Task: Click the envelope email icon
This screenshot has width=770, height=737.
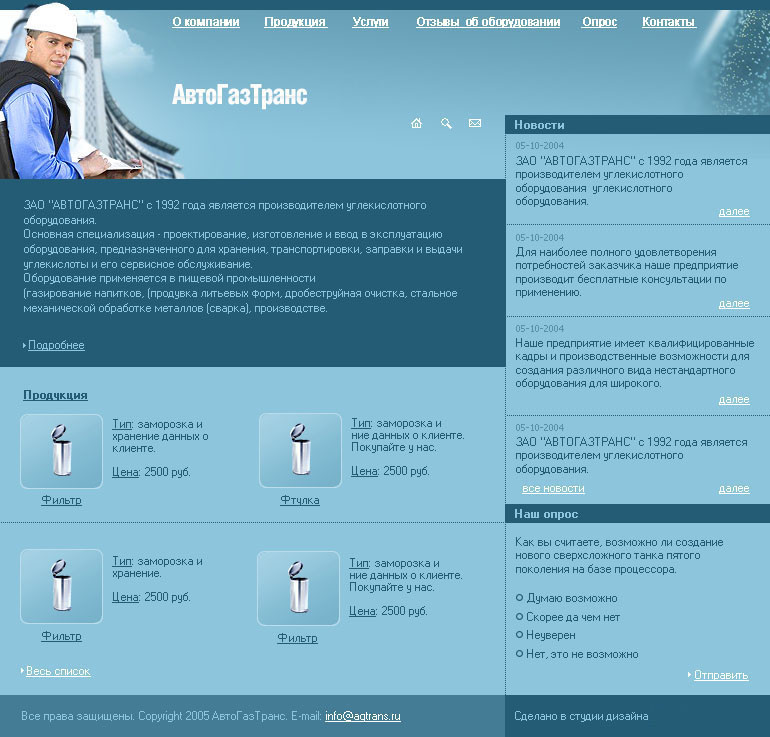Action: coord(475,123)
